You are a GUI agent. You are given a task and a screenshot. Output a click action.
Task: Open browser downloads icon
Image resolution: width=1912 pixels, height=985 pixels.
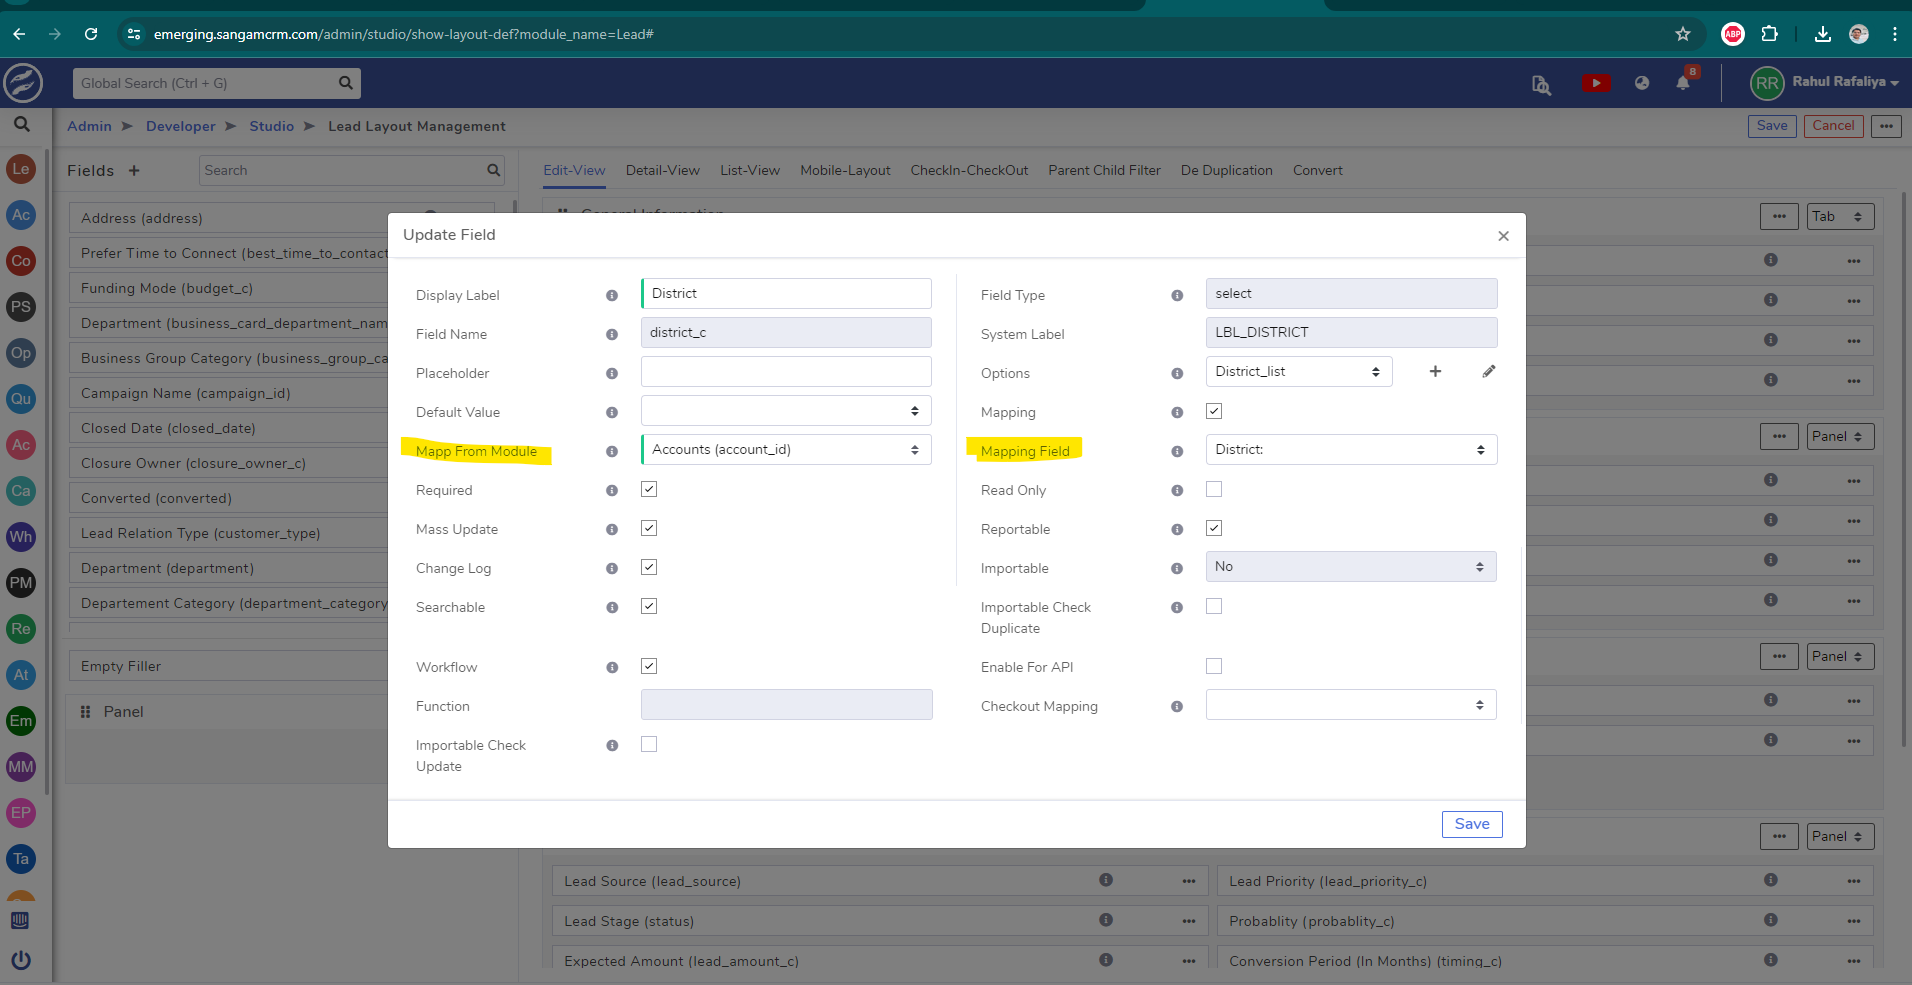[x=1823, y=34]
